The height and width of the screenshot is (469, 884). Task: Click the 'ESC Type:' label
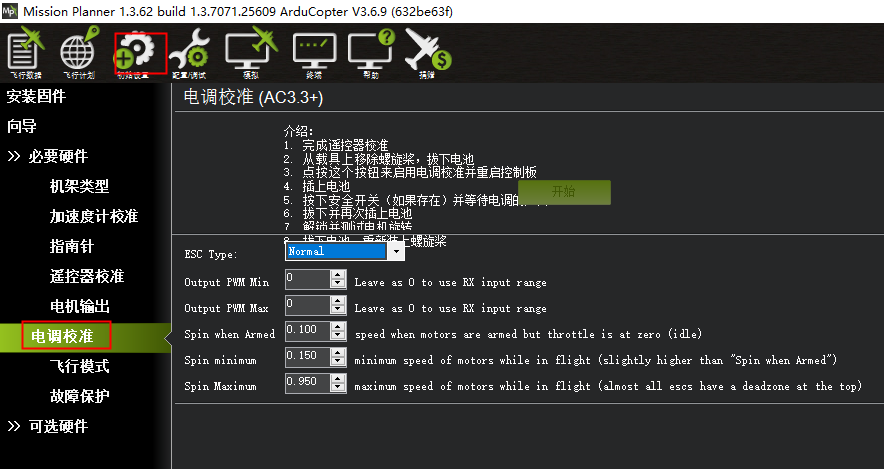coord(211,254)
